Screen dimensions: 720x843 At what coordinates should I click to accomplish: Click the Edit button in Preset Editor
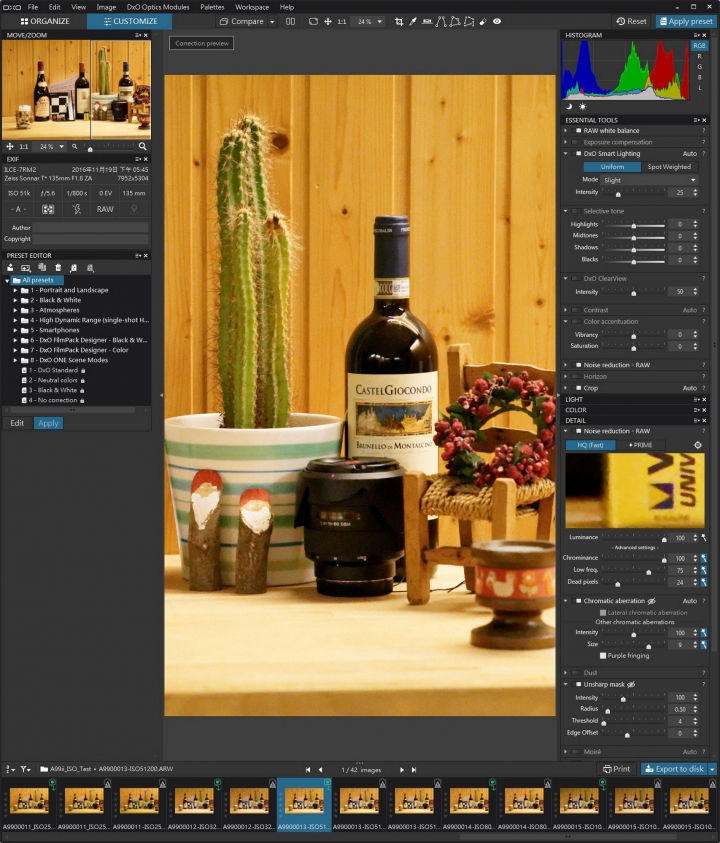tap(17, 424)
